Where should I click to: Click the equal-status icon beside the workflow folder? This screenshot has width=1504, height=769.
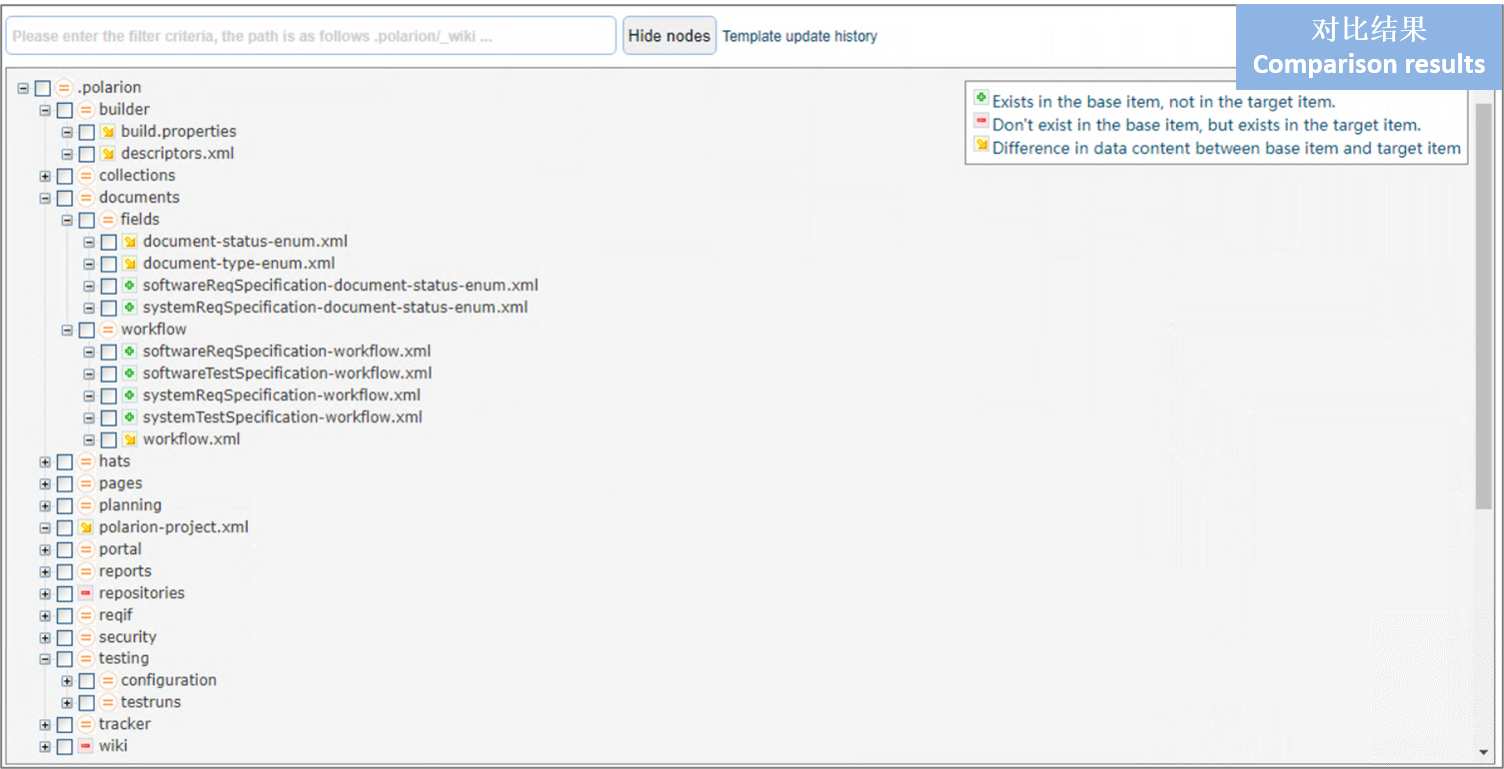click(x=108, y=330)
